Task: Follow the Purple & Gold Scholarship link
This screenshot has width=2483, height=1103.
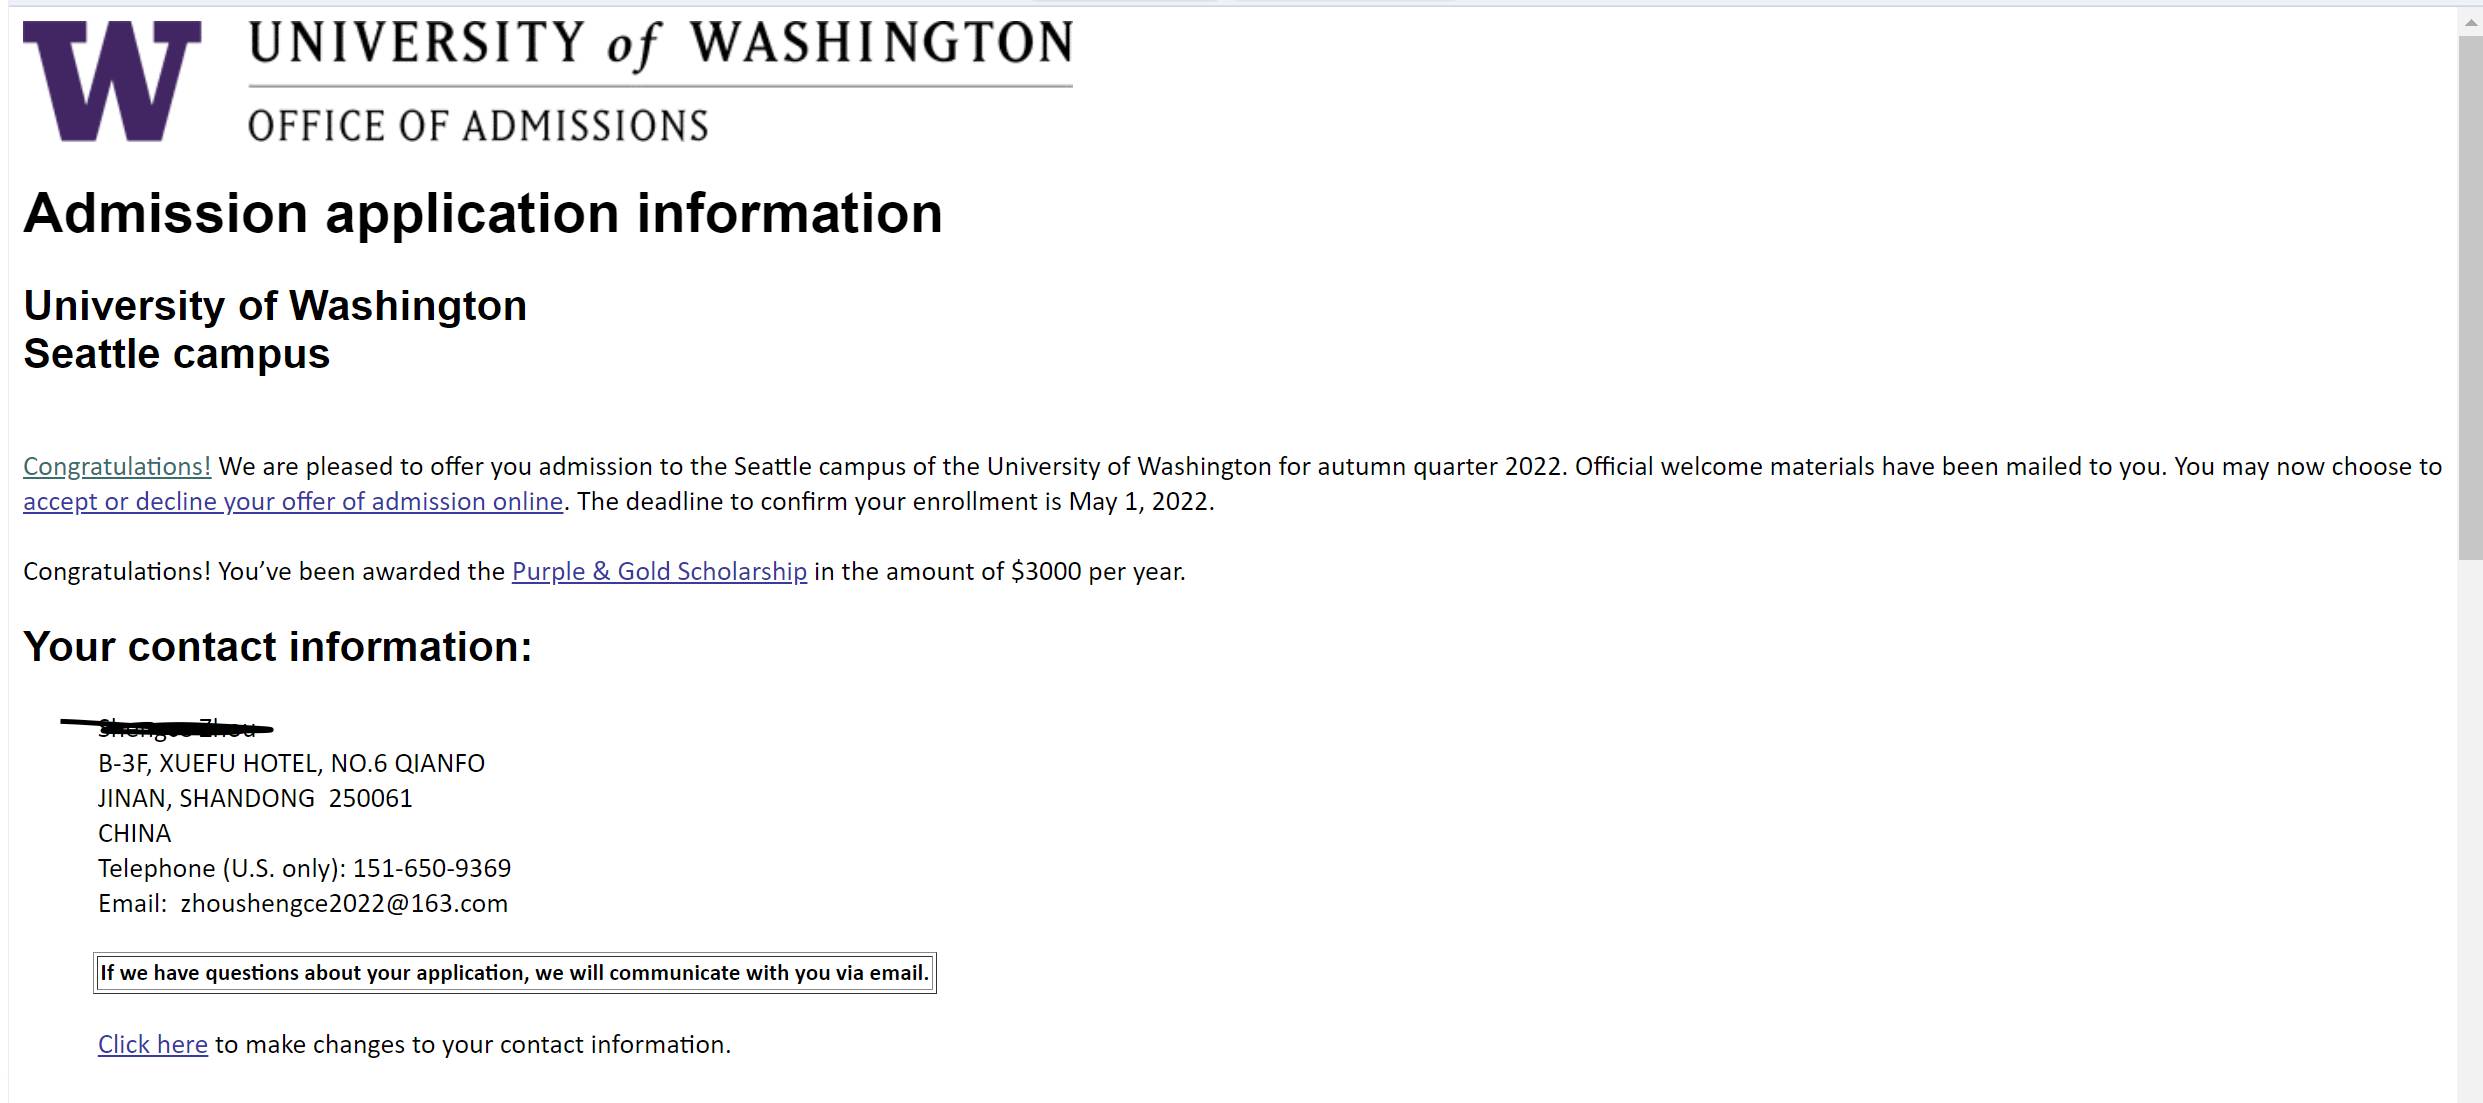Action: [x=659, y=572]
